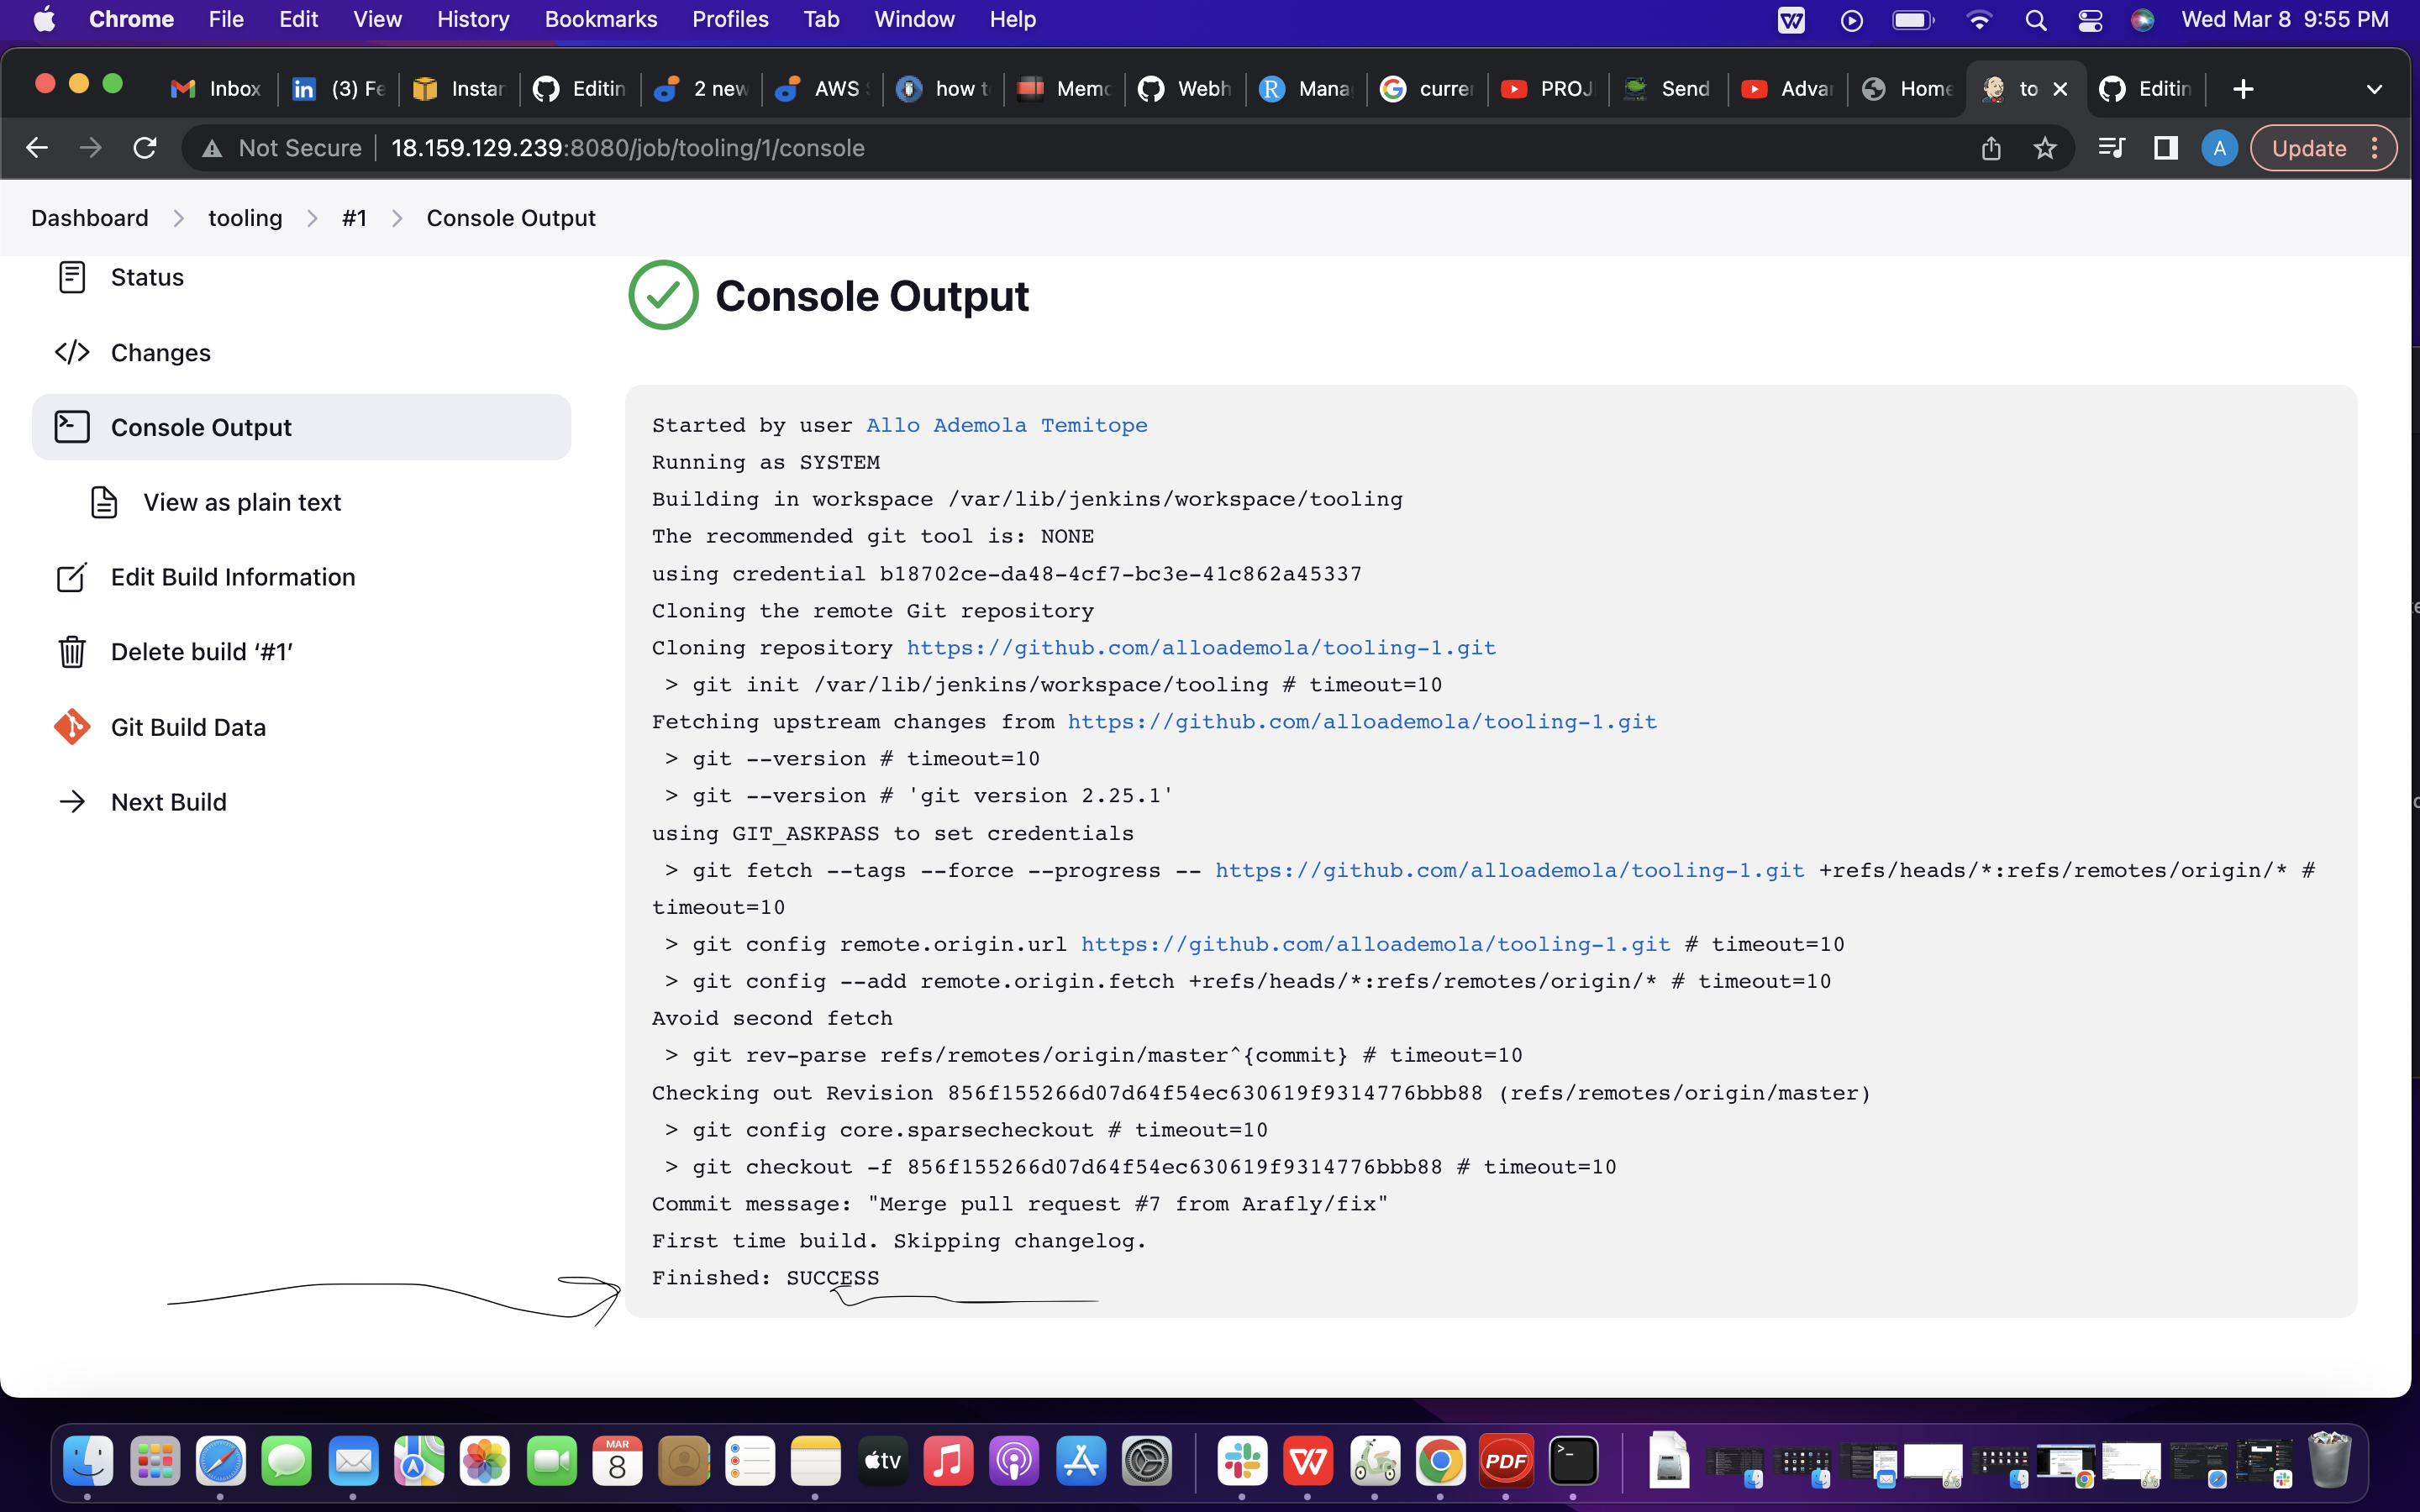Open options via three-dot menu beside Update
Viewport: 2420px width, 1512px height.
[x=2377, y=148]
